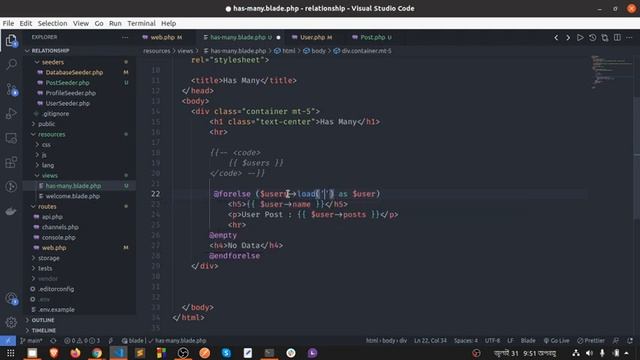Open welcome.blade.php in explorer
This screenshot has width=640, height=360.
click(73, 196)
